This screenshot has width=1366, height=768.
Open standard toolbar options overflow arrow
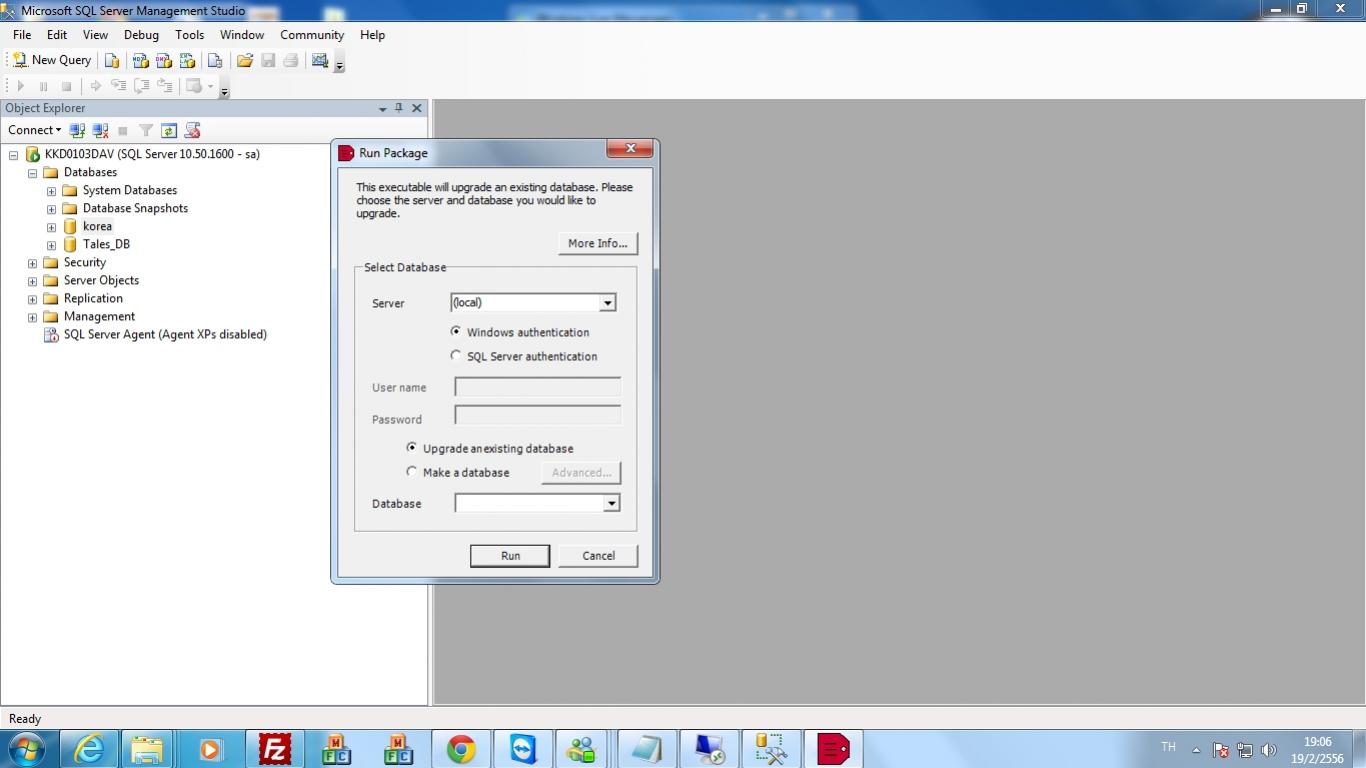(339, 65)
